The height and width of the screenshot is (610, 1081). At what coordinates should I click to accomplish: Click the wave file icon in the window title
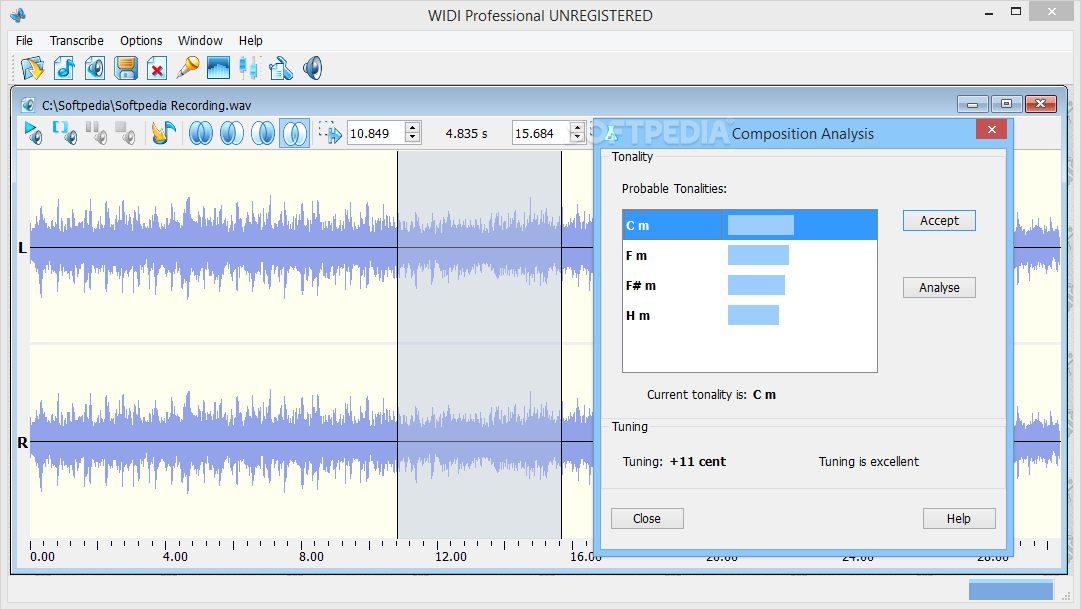pos(28,105)
